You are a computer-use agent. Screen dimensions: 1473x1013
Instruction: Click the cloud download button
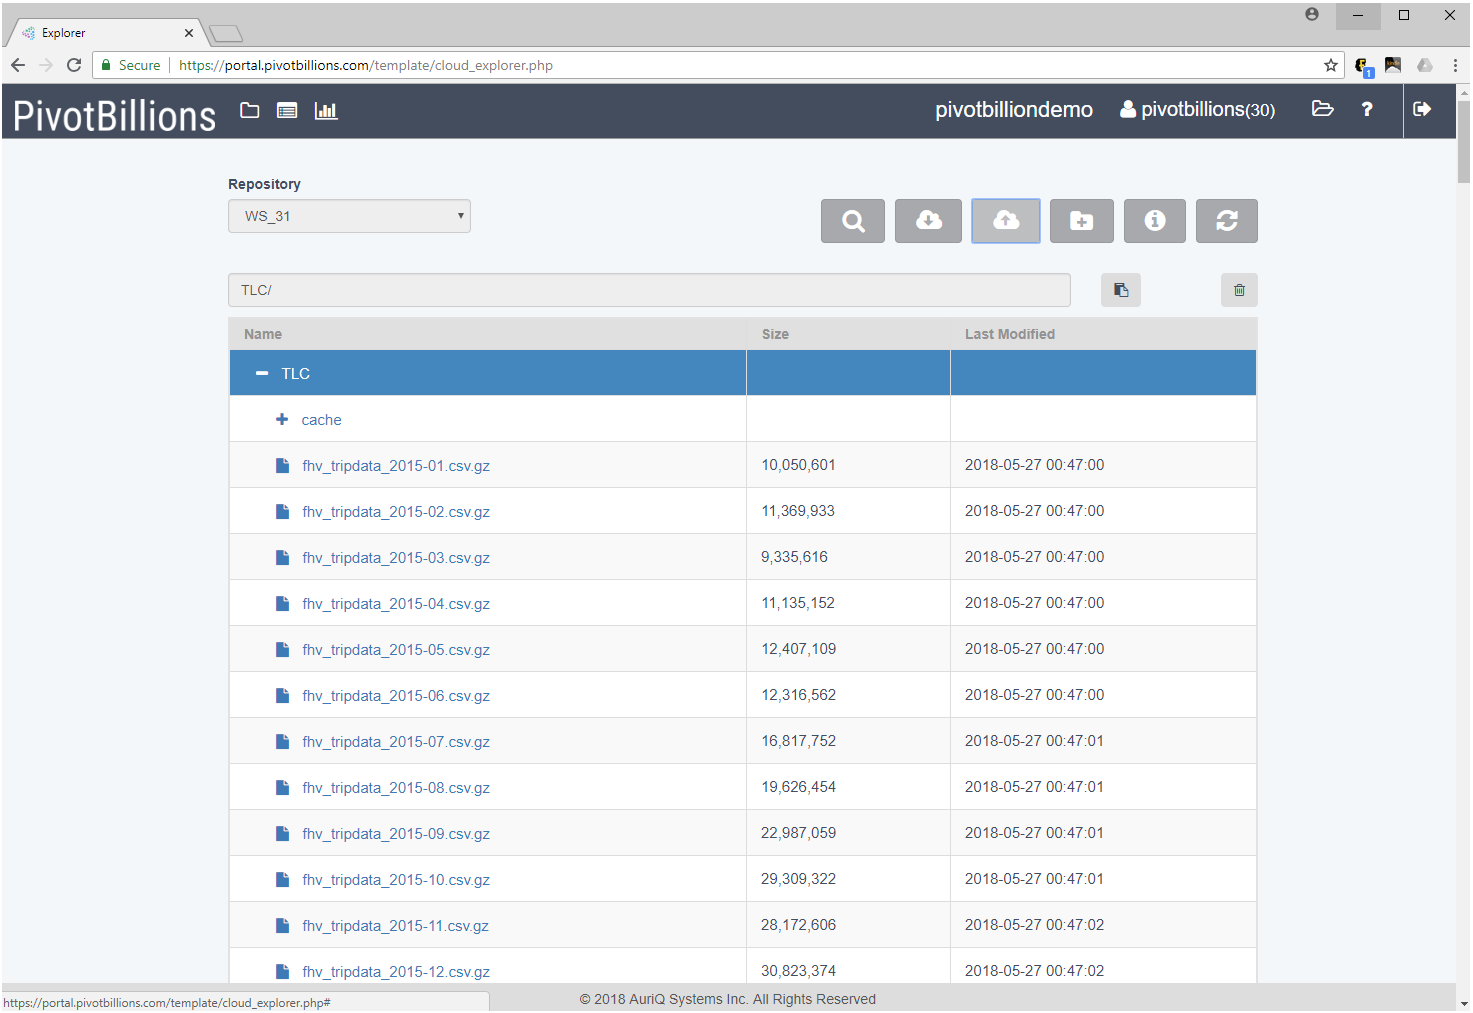coord(928,221)
